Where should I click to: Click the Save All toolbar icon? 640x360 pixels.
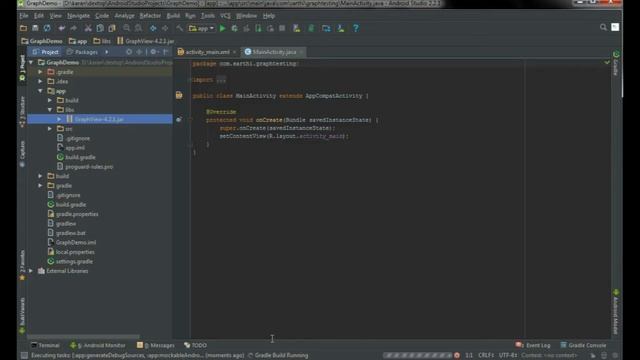(35, 28)
